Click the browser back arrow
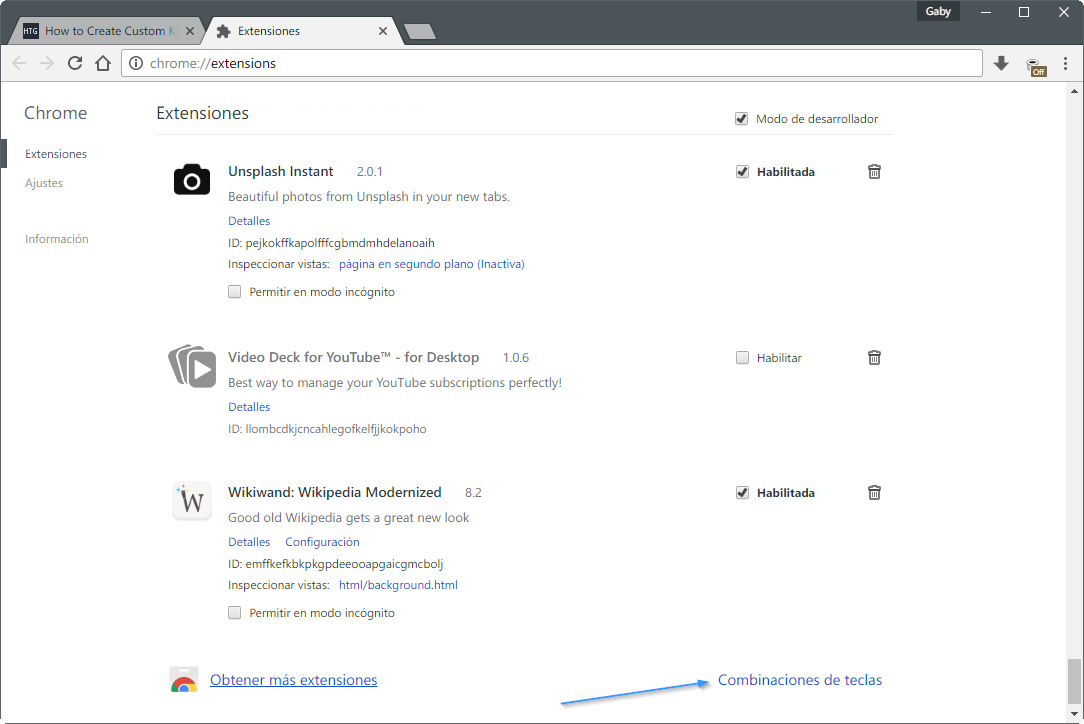This screenshot has width=1084, height=724. click(x=19, y=63)
